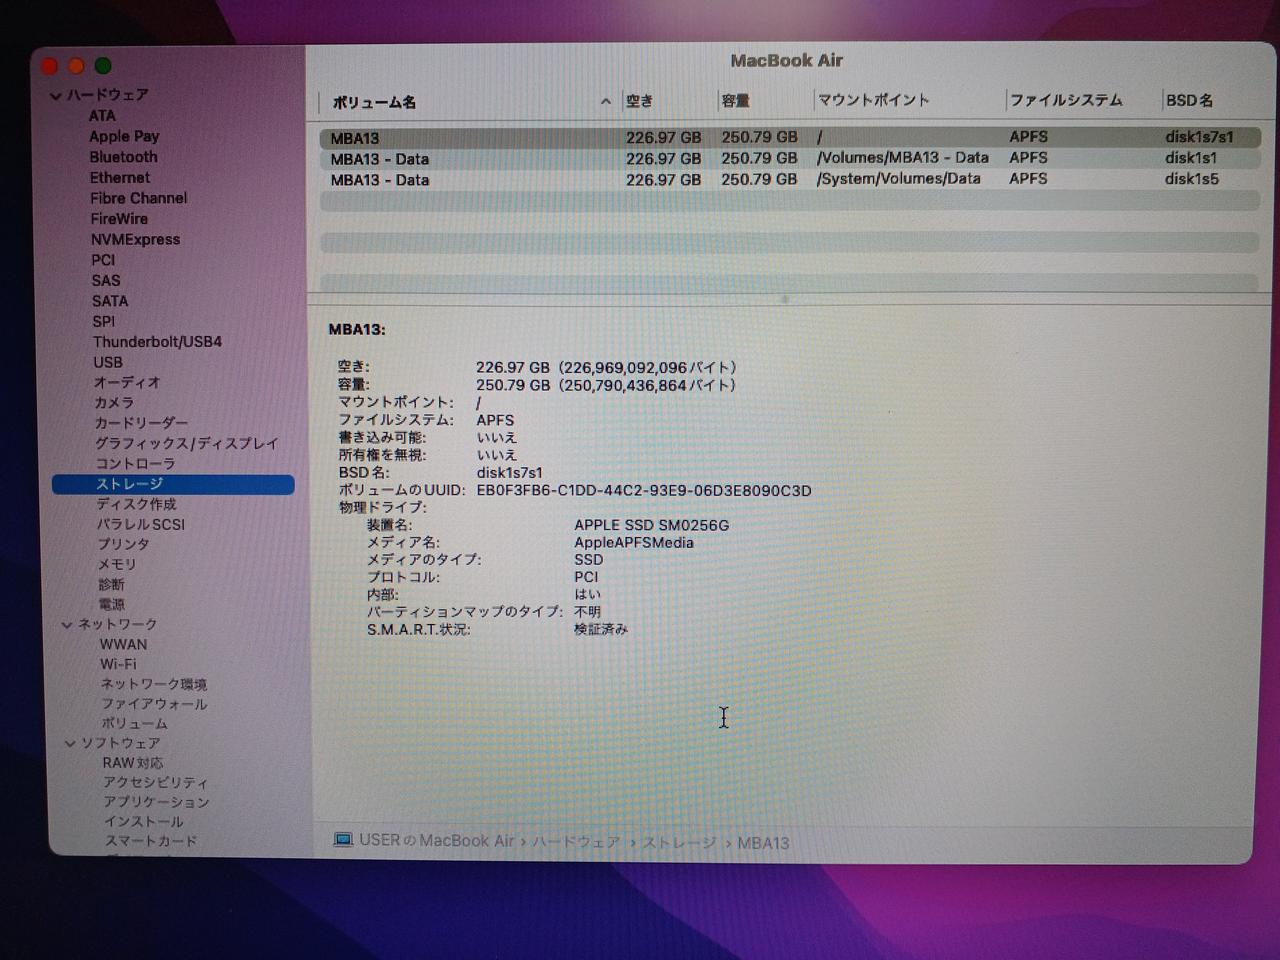This screenshot has width=1280, height=960.
Task: Select USB in the sidebar
Action: tap(108, 363)
